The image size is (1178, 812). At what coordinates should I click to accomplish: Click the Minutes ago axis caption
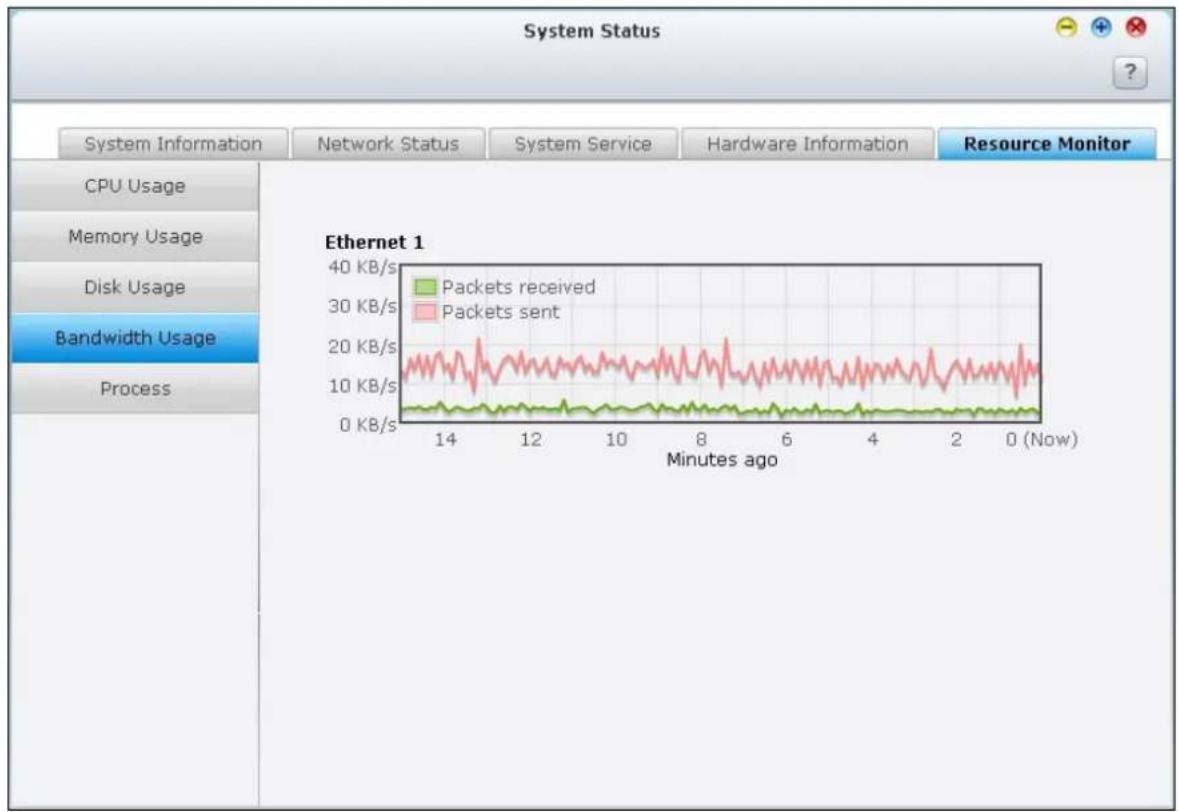click(722, 460)
